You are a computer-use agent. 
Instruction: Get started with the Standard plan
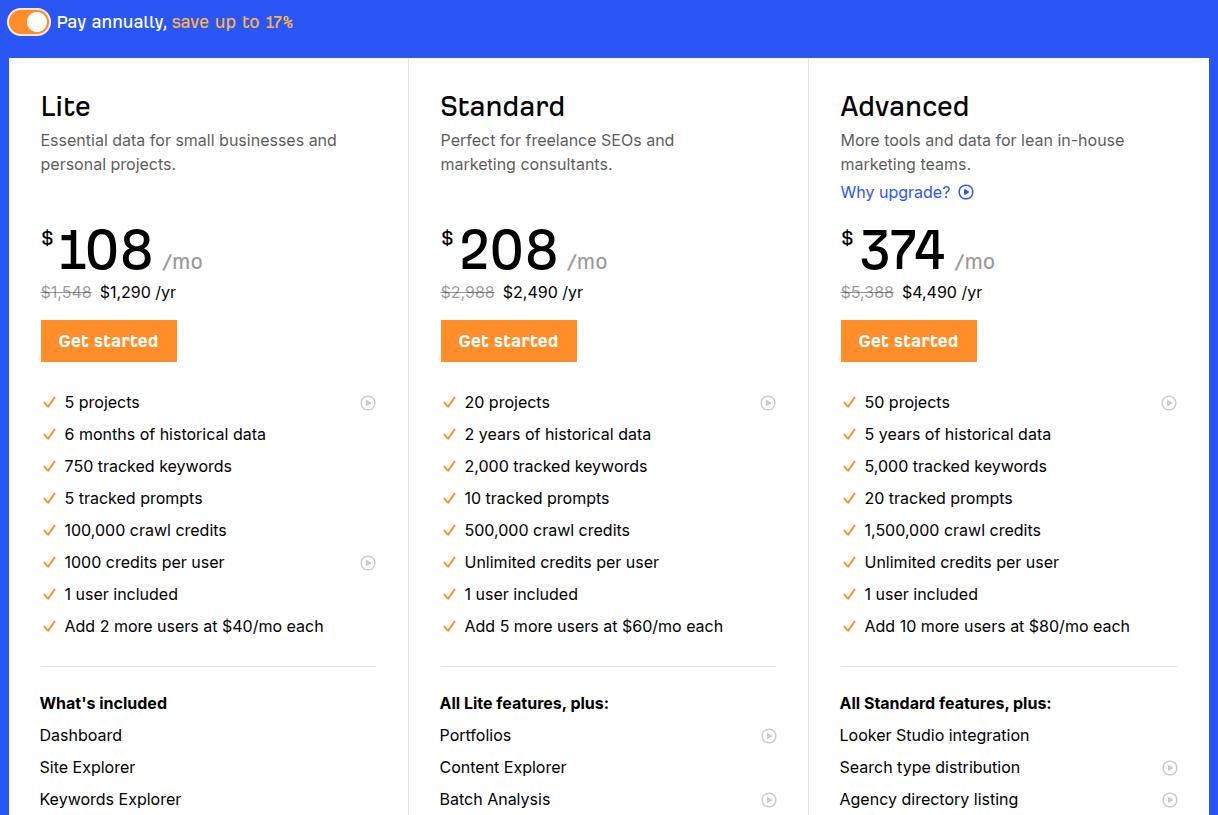(x=508, y=340)
